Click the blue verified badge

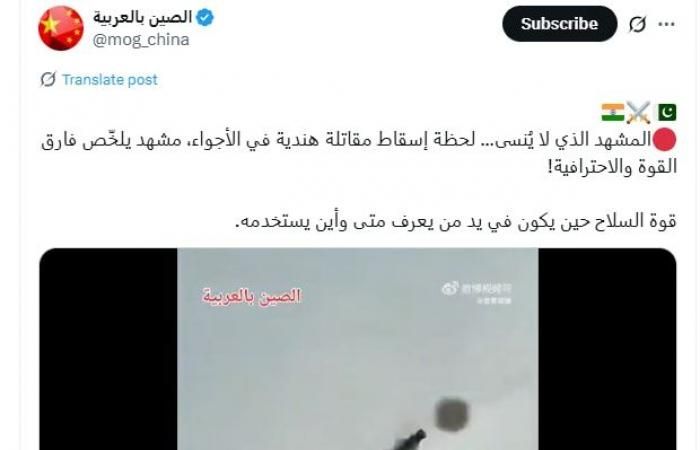tap(205, 18)
